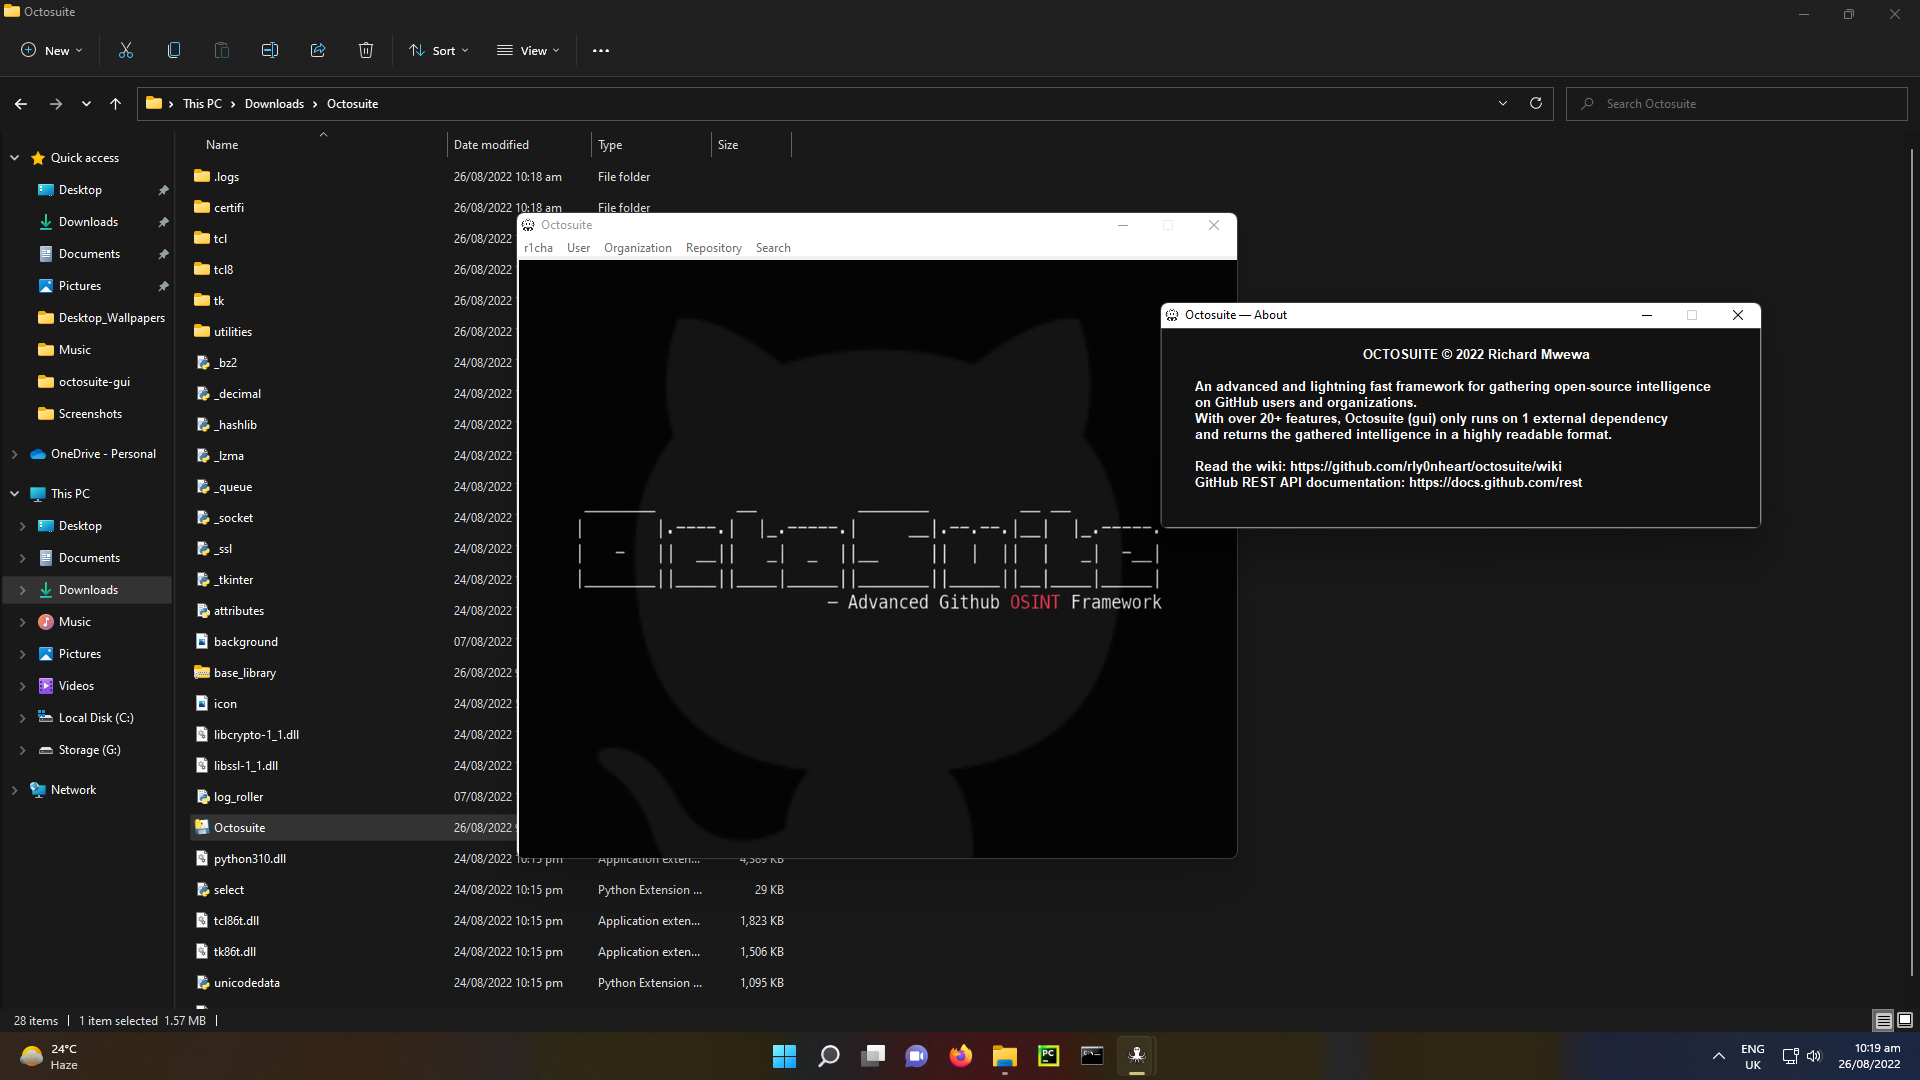Open the Sort dropdown
This screenshot has height=1080, width=1920.
click(x=438, y=50)
